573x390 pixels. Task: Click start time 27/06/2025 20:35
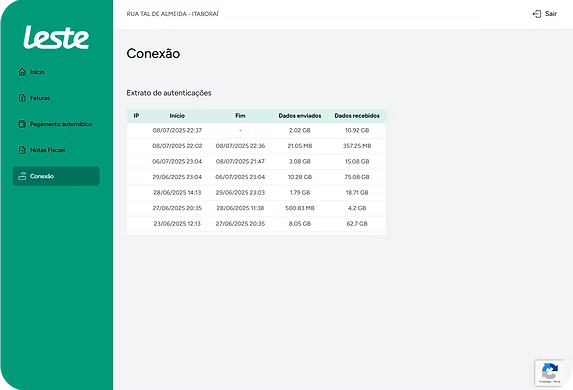[177, 208]
